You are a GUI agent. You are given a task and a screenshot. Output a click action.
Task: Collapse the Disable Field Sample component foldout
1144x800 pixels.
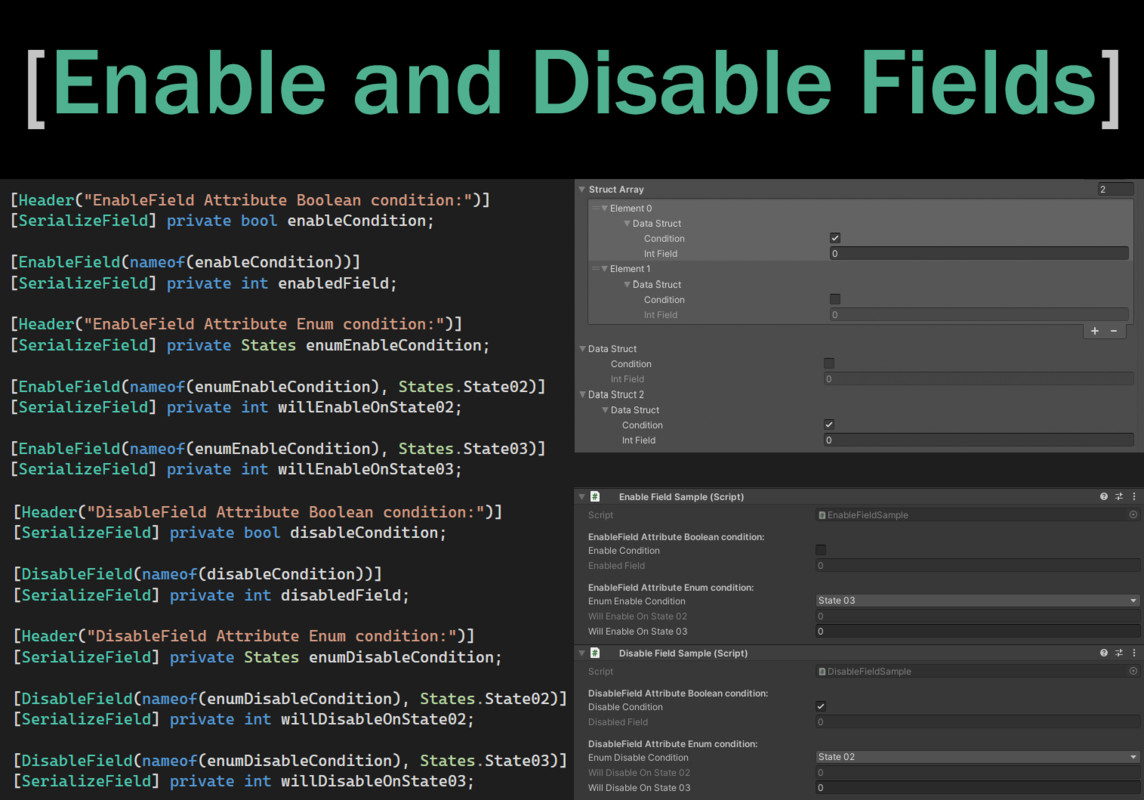[582, 653]
